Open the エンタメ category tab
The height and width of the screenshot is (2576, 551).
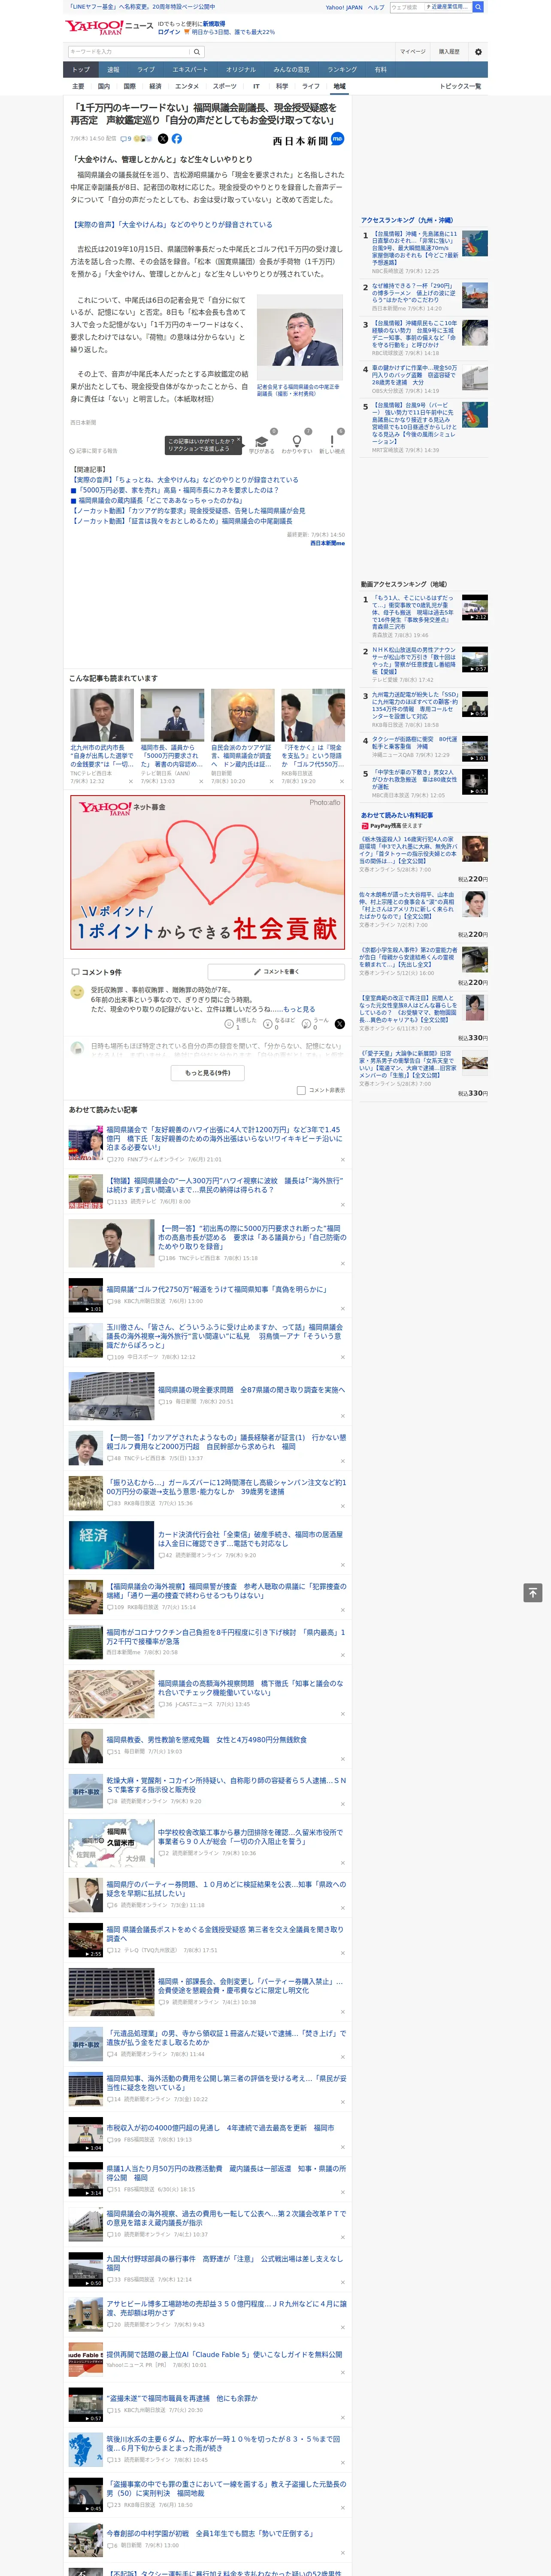coord(187,86)
